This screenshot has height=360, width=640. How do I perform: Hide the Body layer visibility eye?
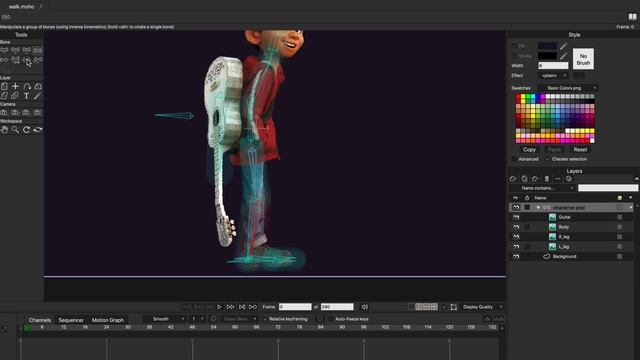coord(516,227)
